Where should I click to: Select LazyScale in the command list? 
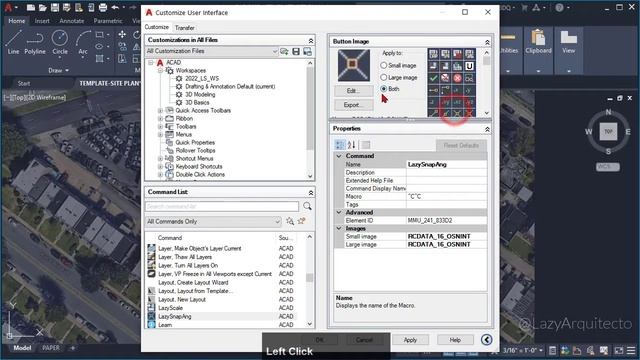click(x=171, y=308)
